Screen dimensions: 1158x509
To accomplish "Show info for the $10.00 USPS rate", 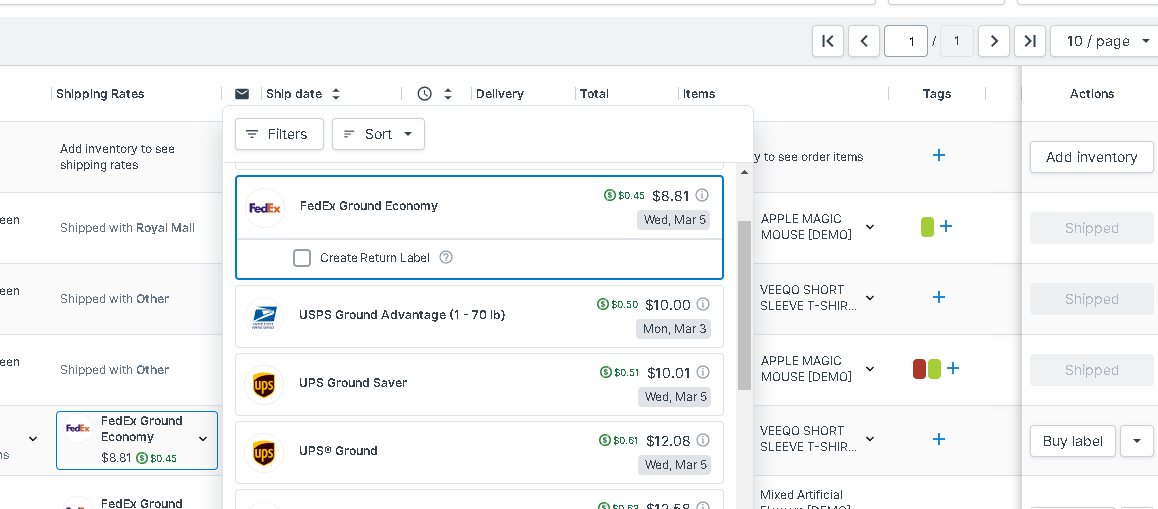I will coord(703,304).
